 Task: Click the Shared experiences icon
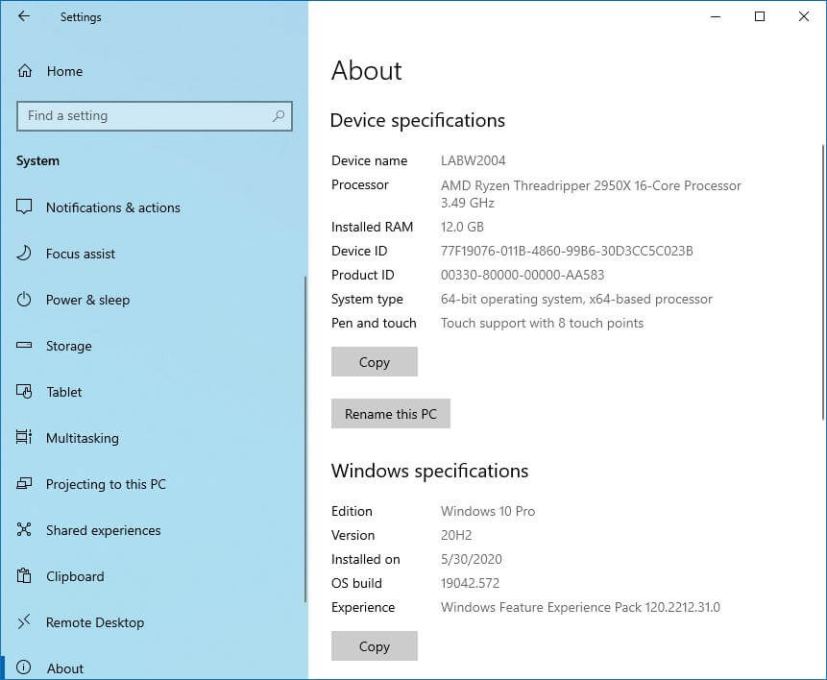(x=24, y=530)
